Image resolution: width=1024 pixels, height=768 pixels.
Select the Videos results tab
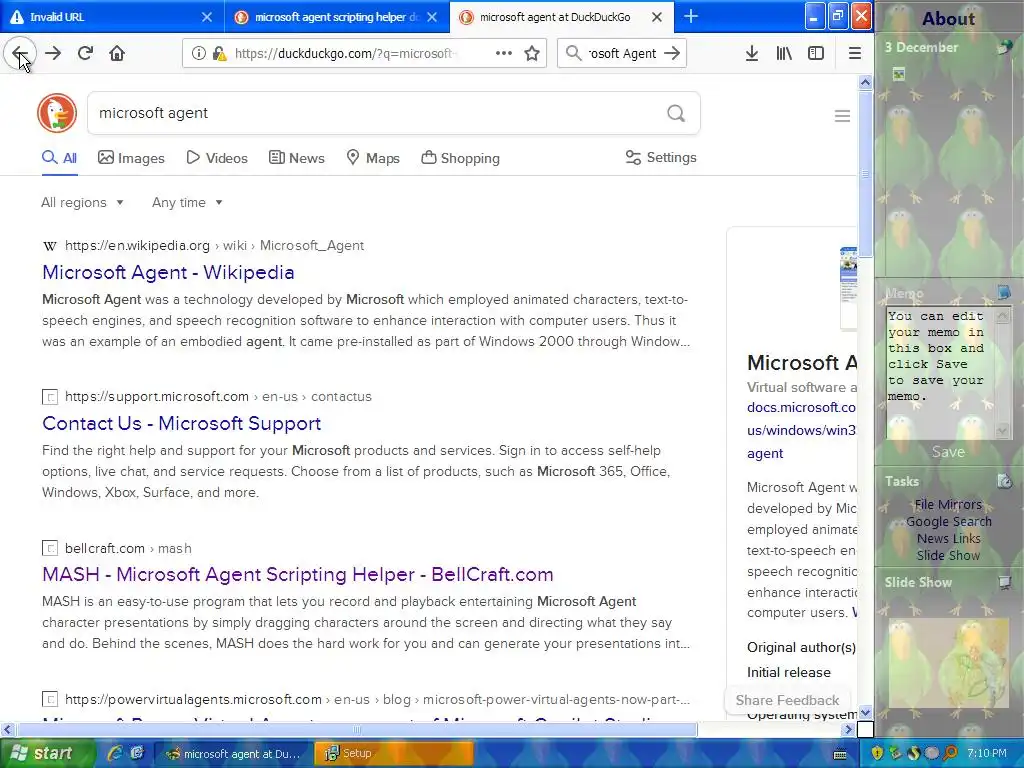217,158
